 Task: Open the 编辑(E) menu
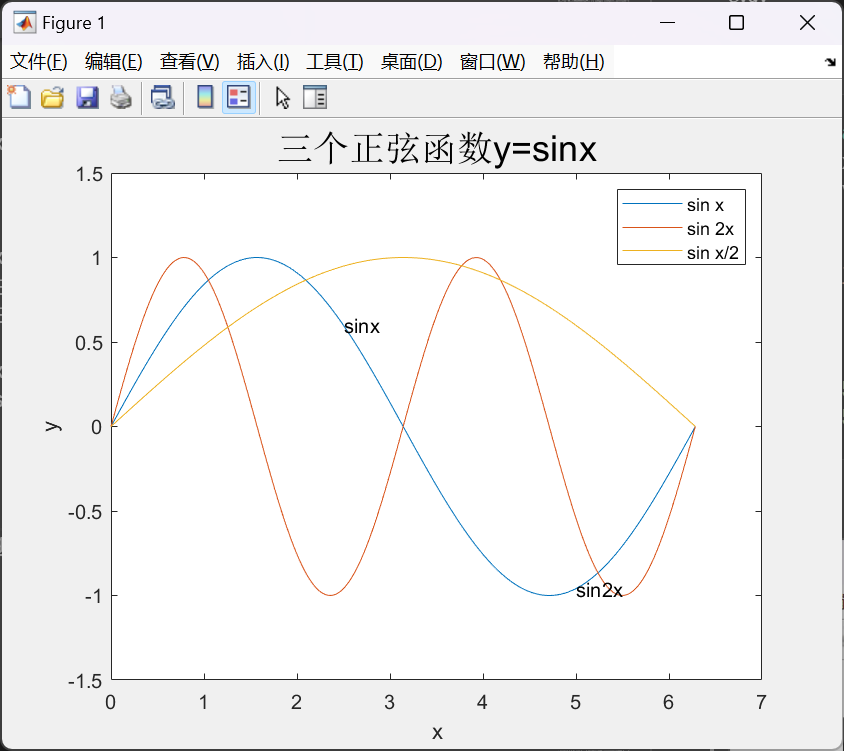click(x=113, y=62)
